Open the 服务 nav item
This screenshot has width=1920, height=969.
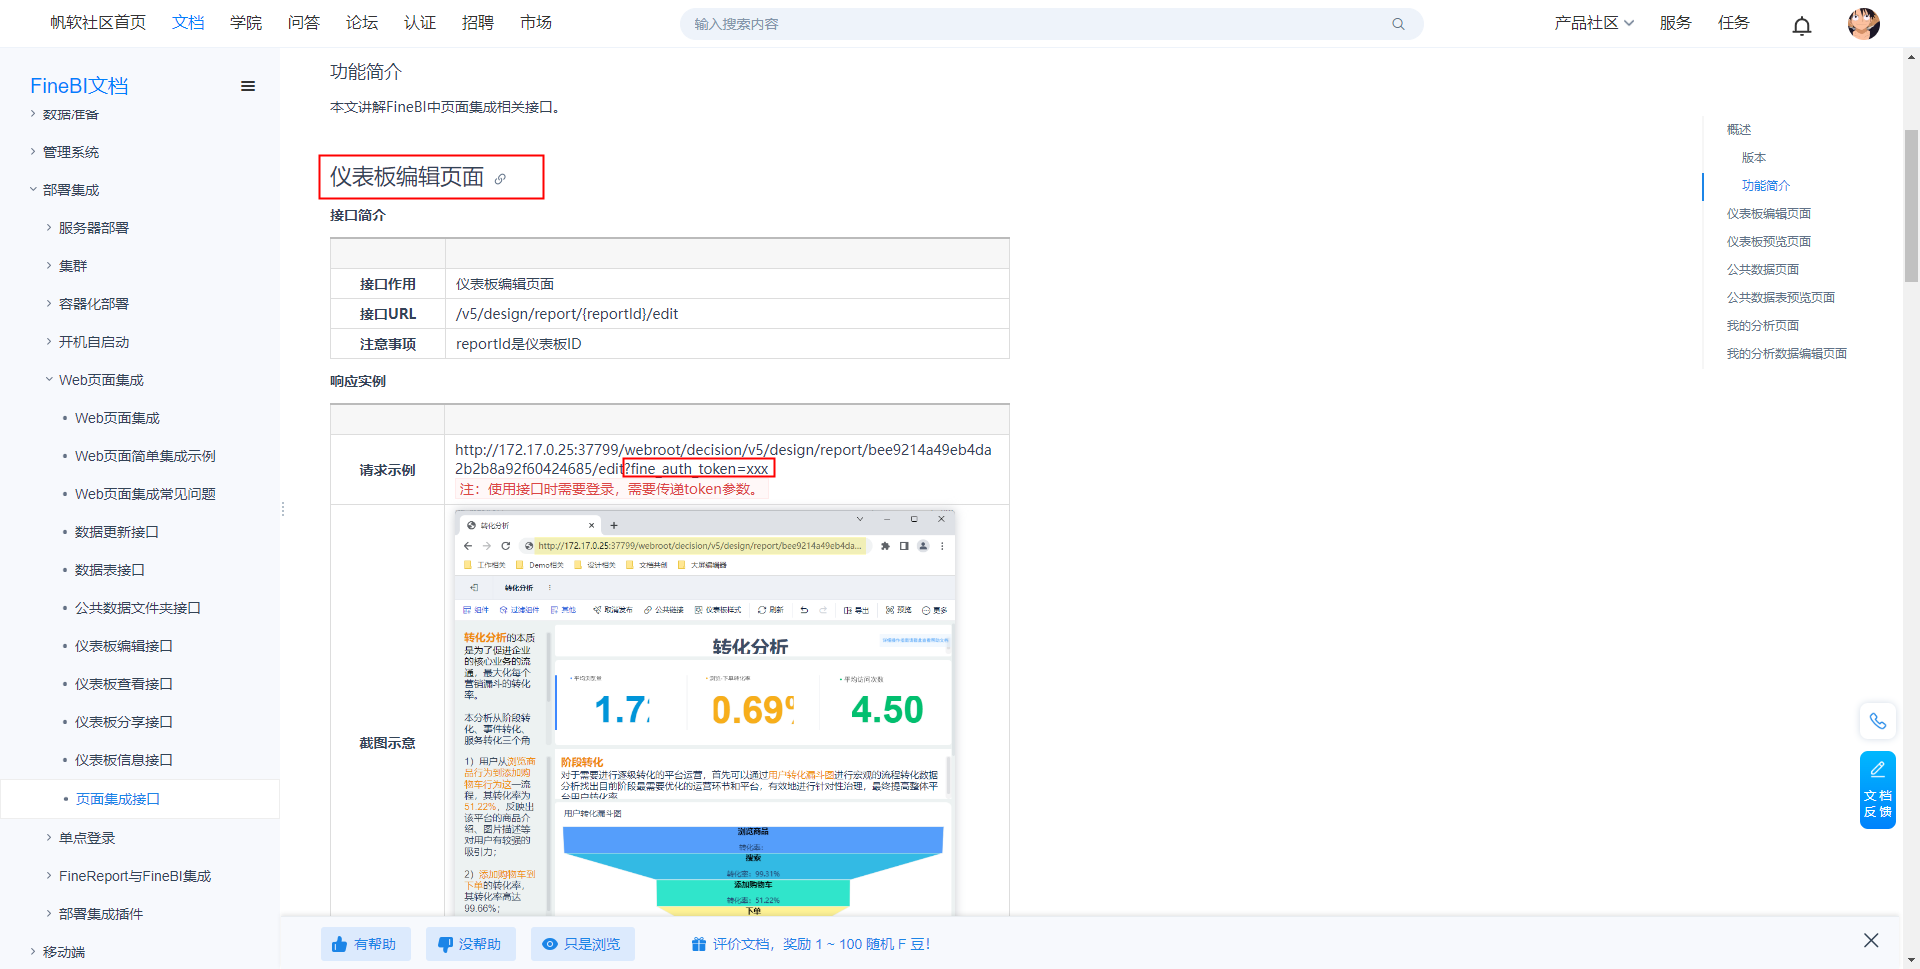point(1676,23)
